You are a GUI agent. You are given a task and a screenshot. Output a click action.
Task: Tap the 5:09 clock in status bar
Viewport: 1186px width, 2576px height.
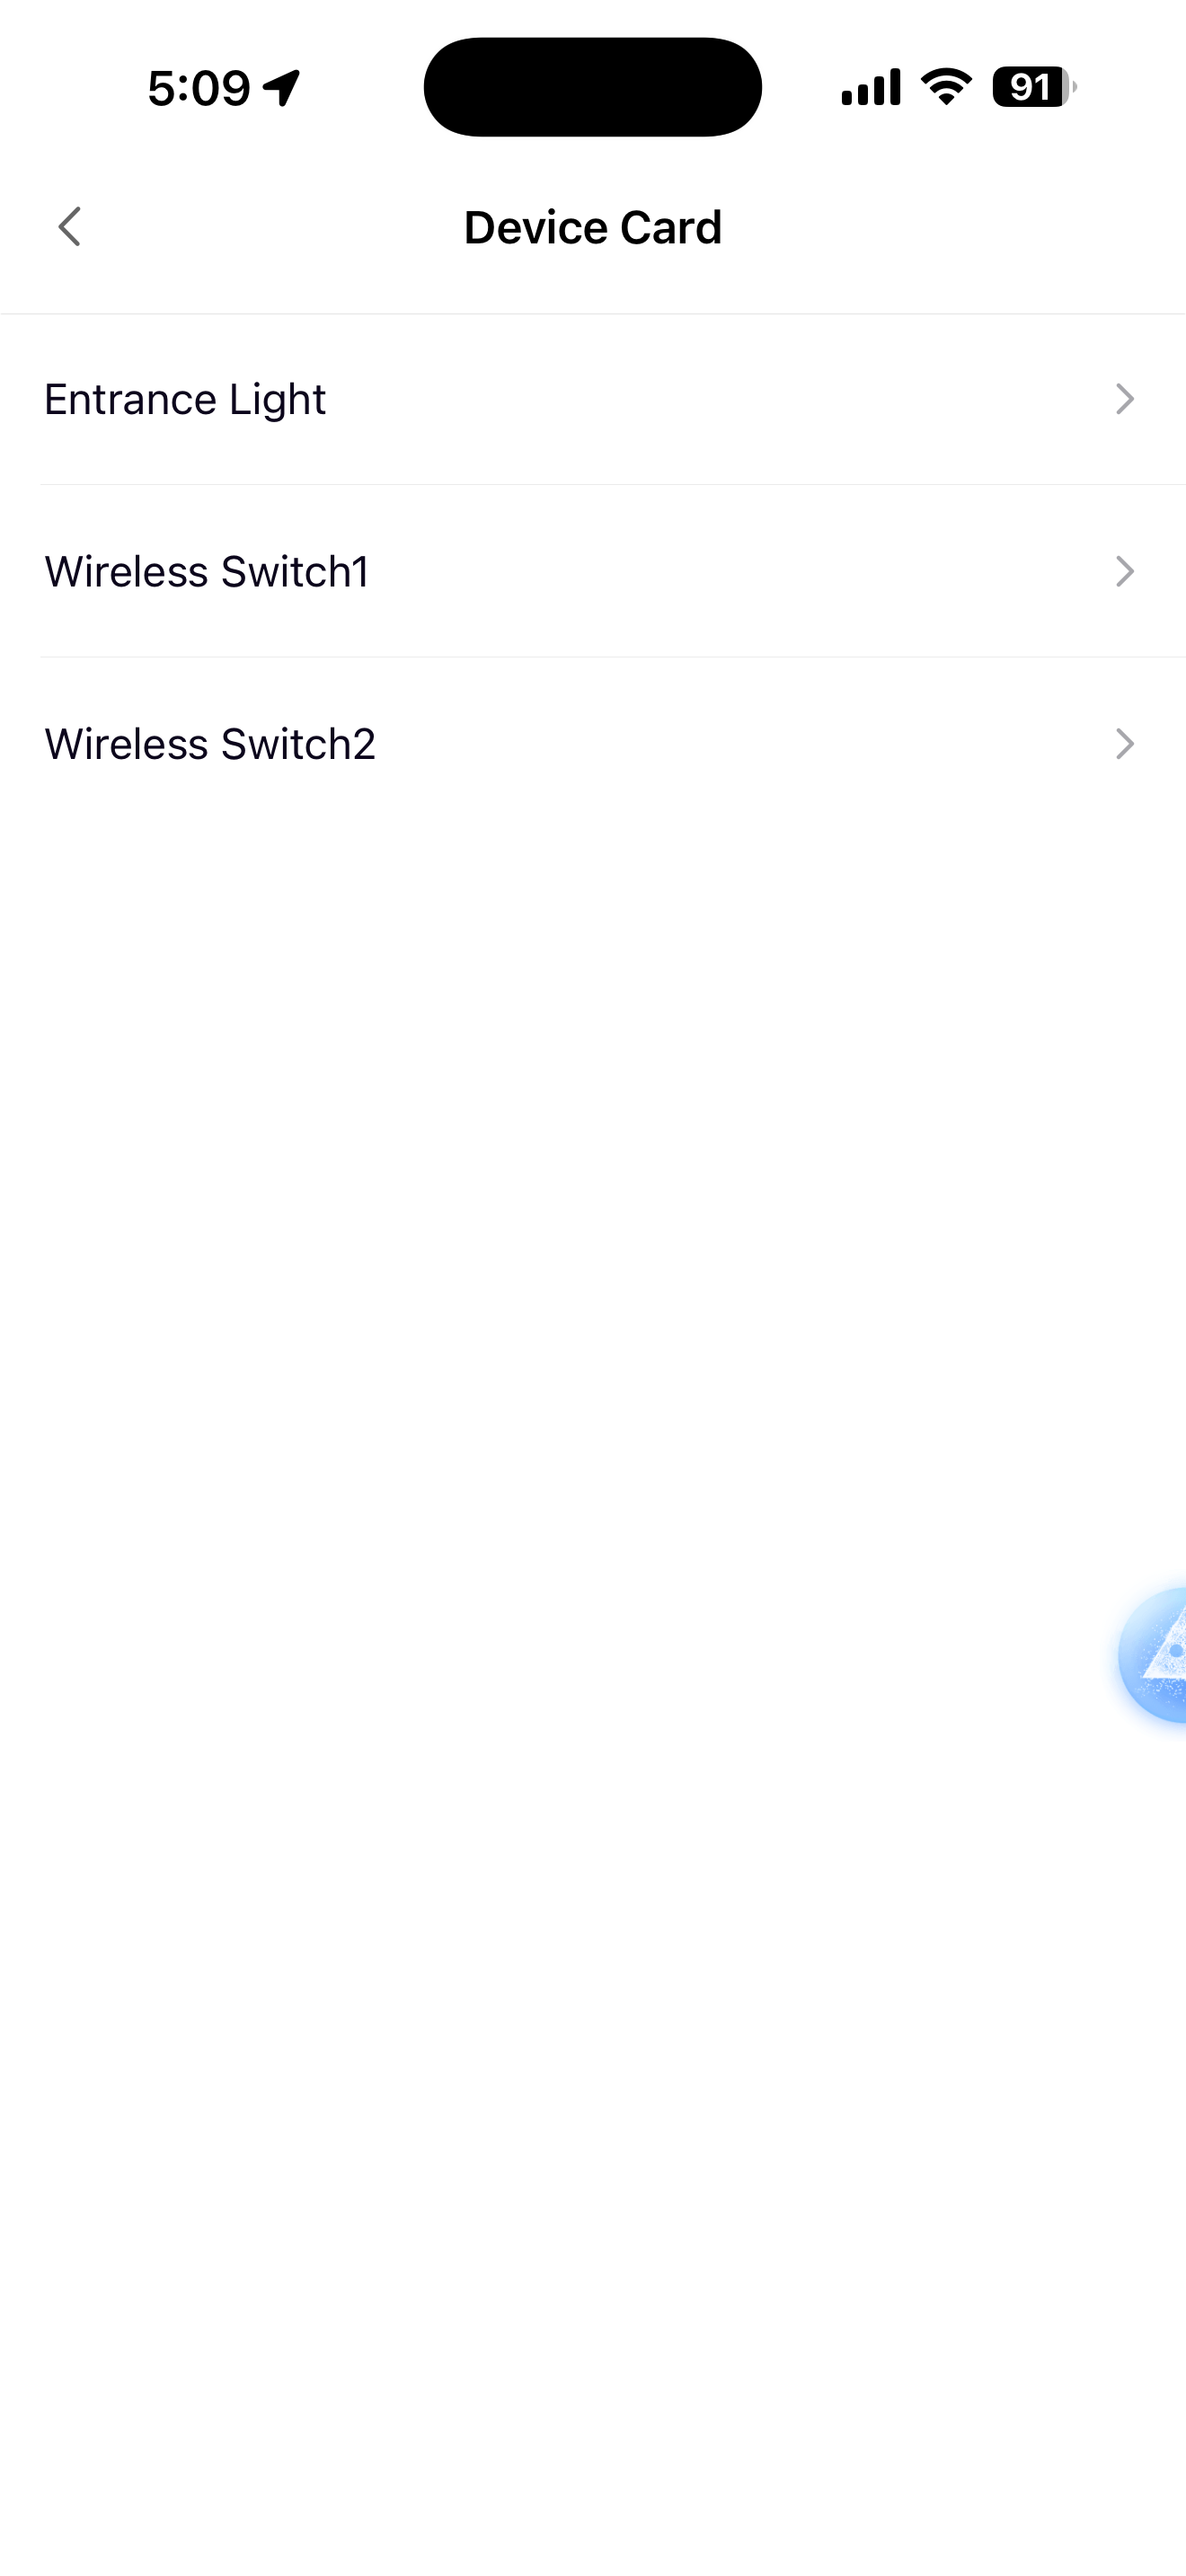point(199,88)
